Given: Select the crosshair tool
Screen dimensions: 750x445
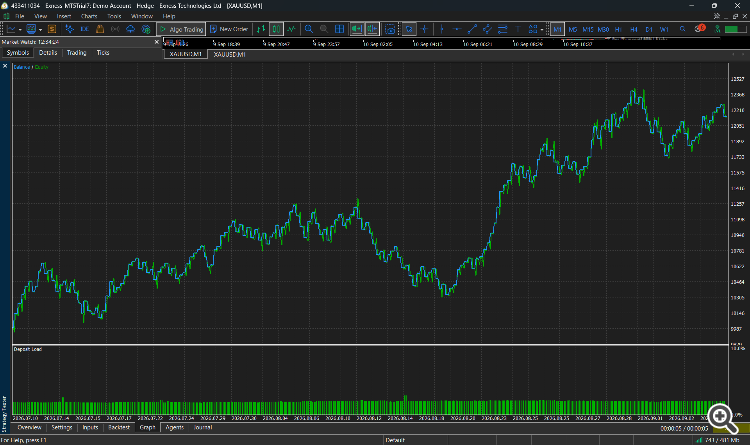Looking at the screenshot, I should (424, 29).
